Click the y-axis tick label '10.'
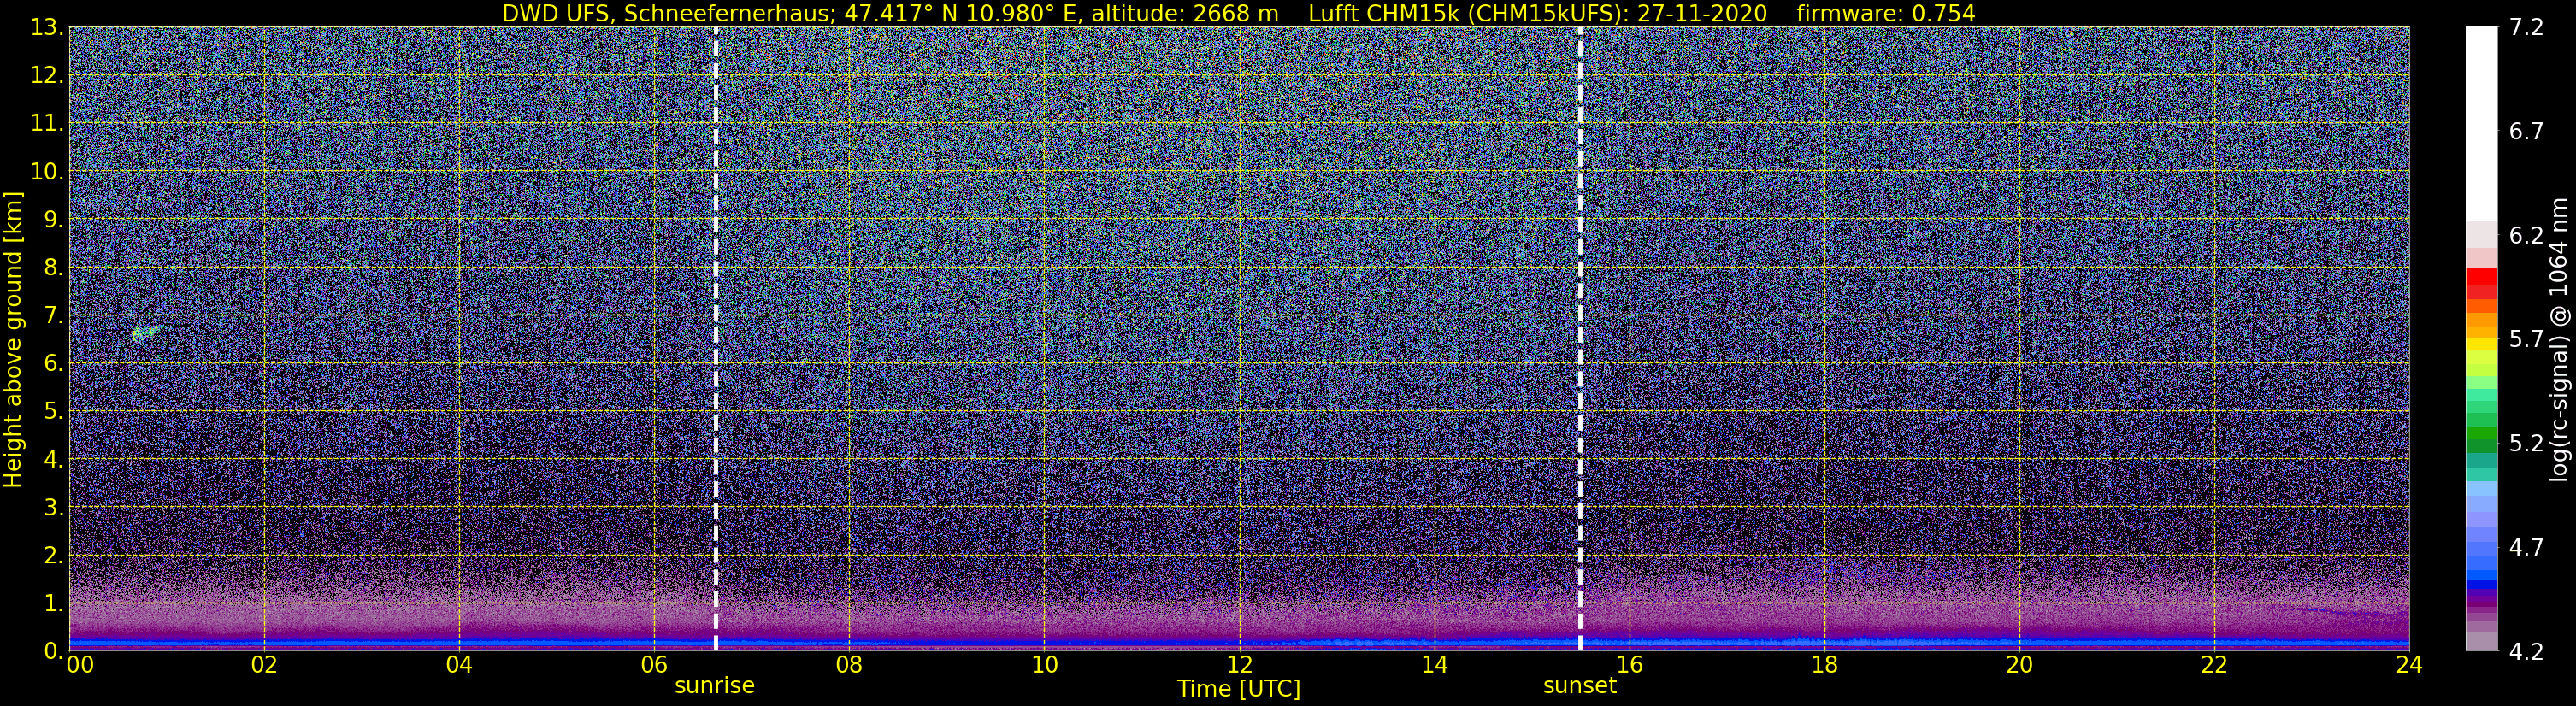2576x706 pixels. coord(47,172)
